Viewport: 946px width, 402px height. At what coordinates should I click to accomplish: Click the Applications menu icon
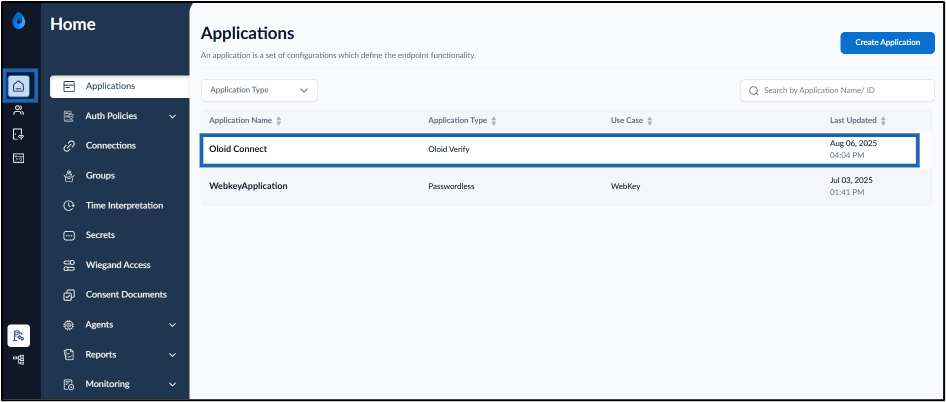point(69,86)
